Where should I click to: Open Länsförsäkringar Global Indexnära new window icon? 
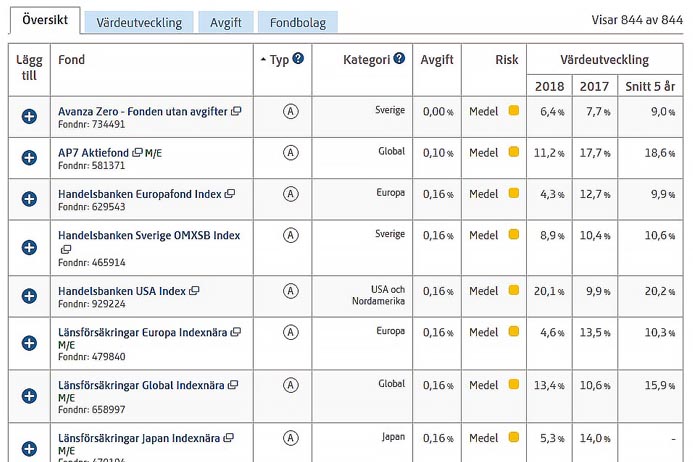233,385
